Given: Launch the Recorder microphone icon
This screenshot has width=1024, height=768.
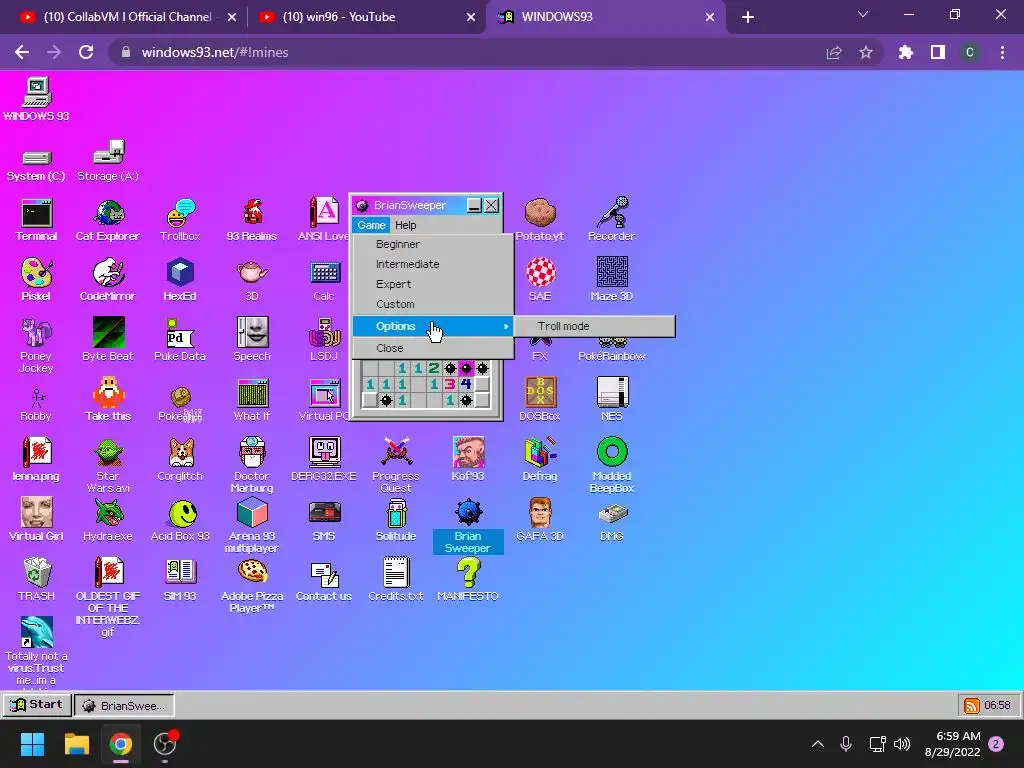Looking at the screenshot, I should 612,219.
